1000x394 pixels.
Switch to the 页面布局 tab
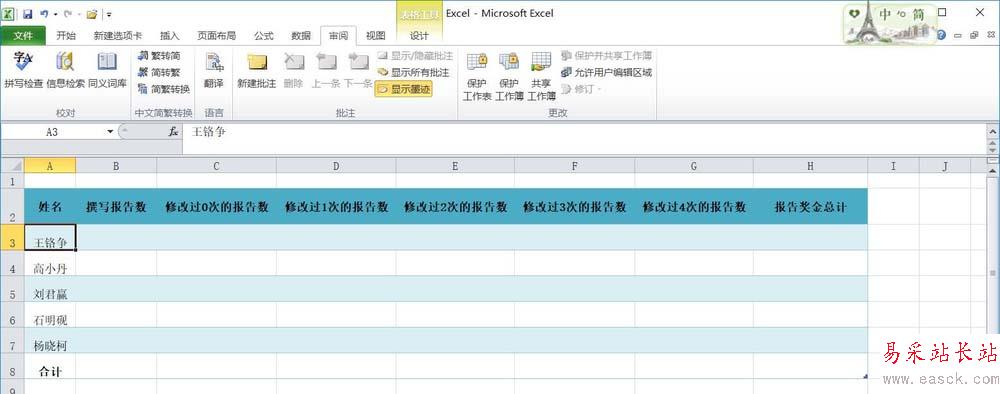pyautogui.click(x=216, y=36)
